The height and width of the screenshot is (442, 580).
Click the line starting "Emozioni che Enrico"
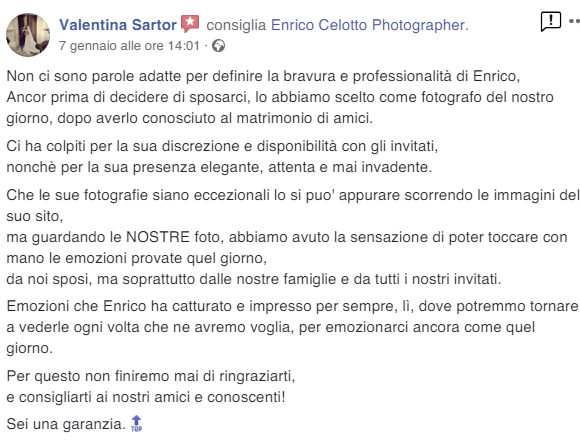pyautogui.click(x=292, y=306)
